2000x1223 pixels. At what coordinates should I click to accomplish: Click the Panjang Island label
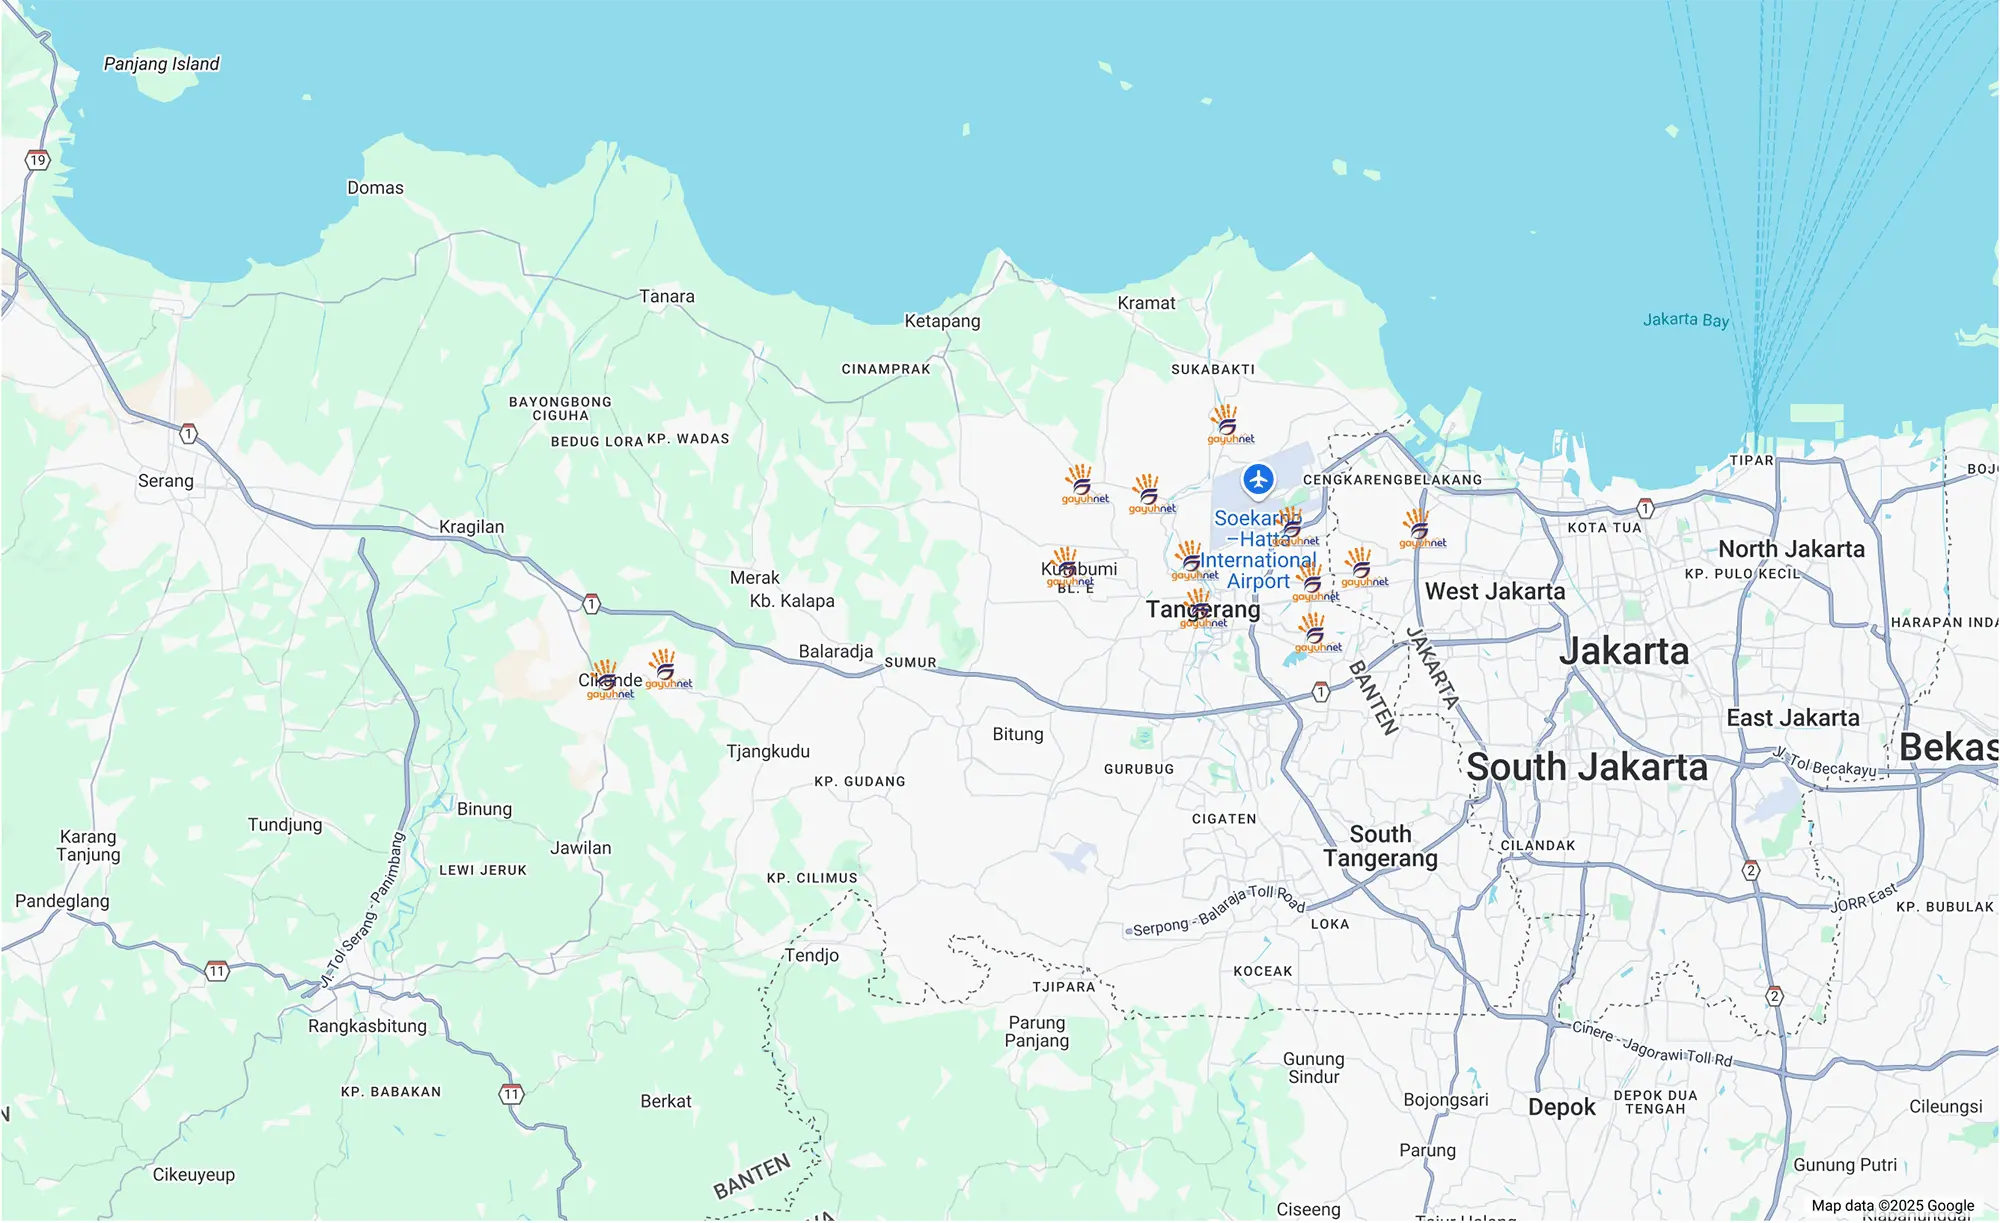coord(162,64)
